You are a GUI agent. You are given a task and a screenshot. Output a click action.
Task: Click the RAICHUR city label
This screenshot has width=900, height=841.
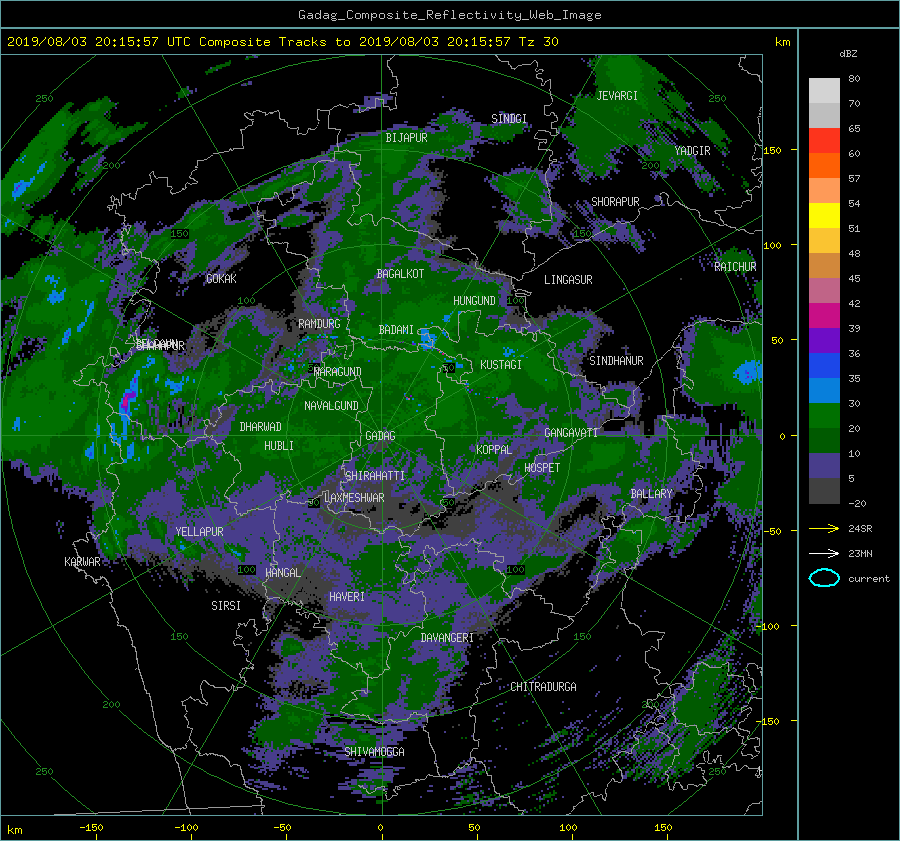(735, 267)
